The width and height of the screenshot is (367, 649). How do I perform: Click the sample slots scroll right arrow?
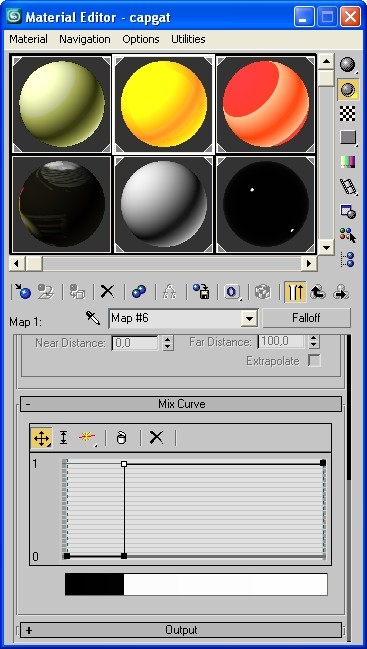(x=309, y=263)
